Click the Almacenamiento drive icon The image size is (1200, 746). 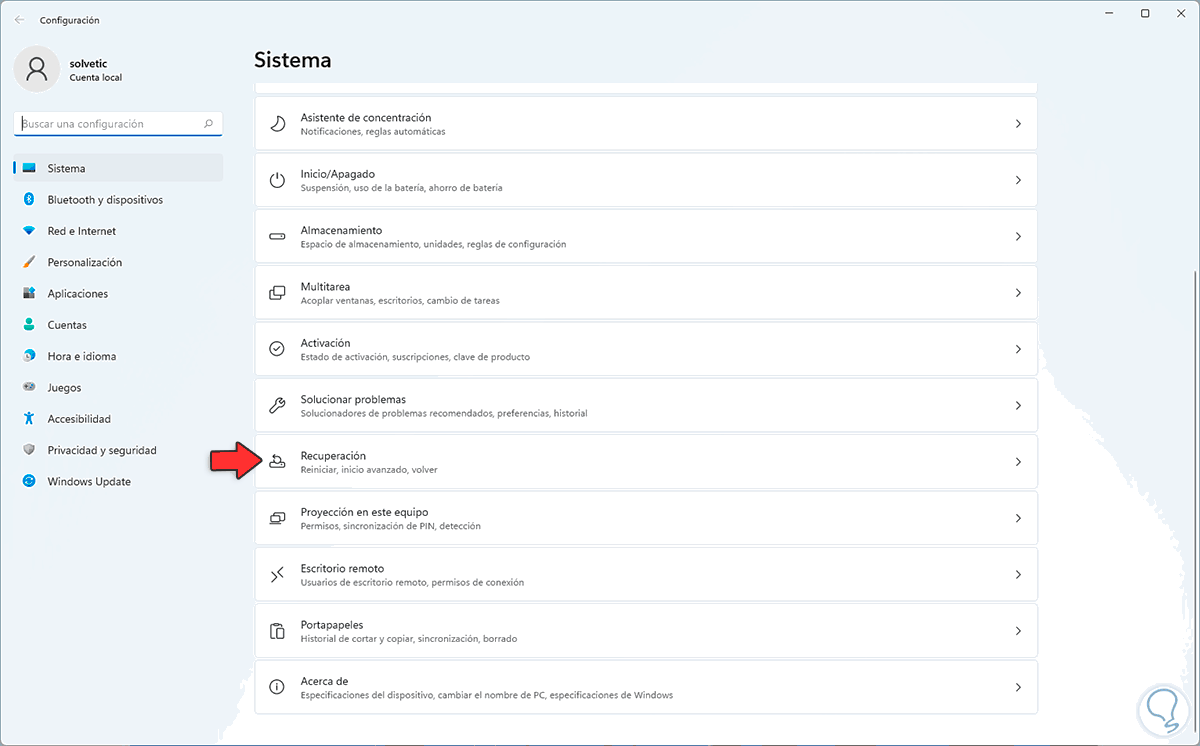pos(278,237)
